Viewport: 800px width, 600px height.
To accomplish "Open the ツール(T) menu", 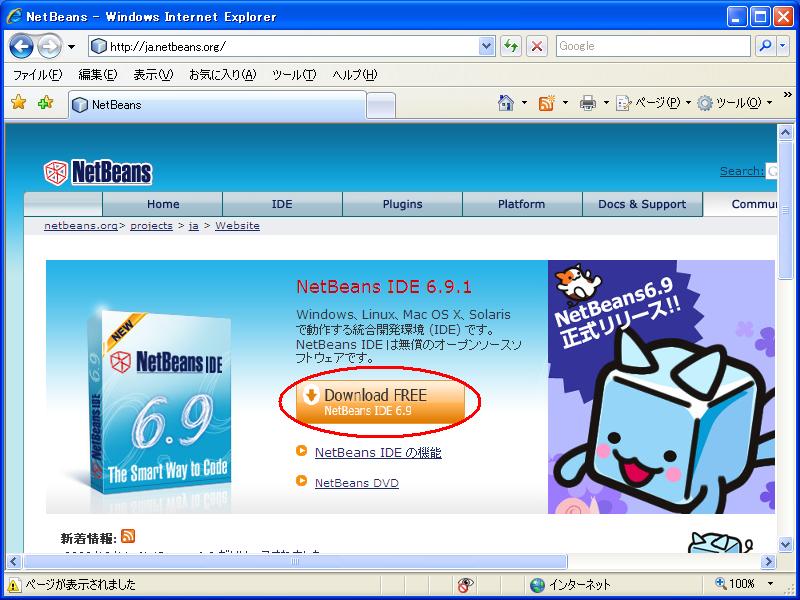I will [294, 75].
